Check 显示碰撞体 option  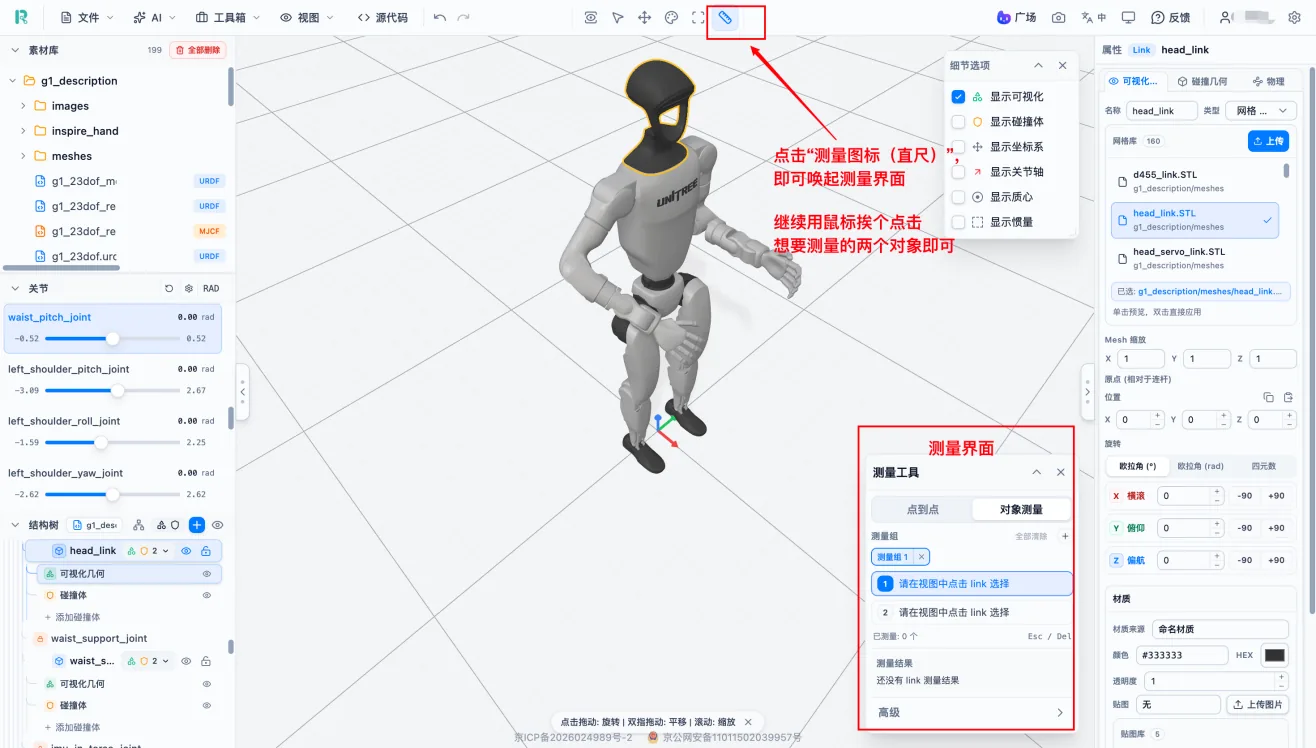(x=958, y=122)
